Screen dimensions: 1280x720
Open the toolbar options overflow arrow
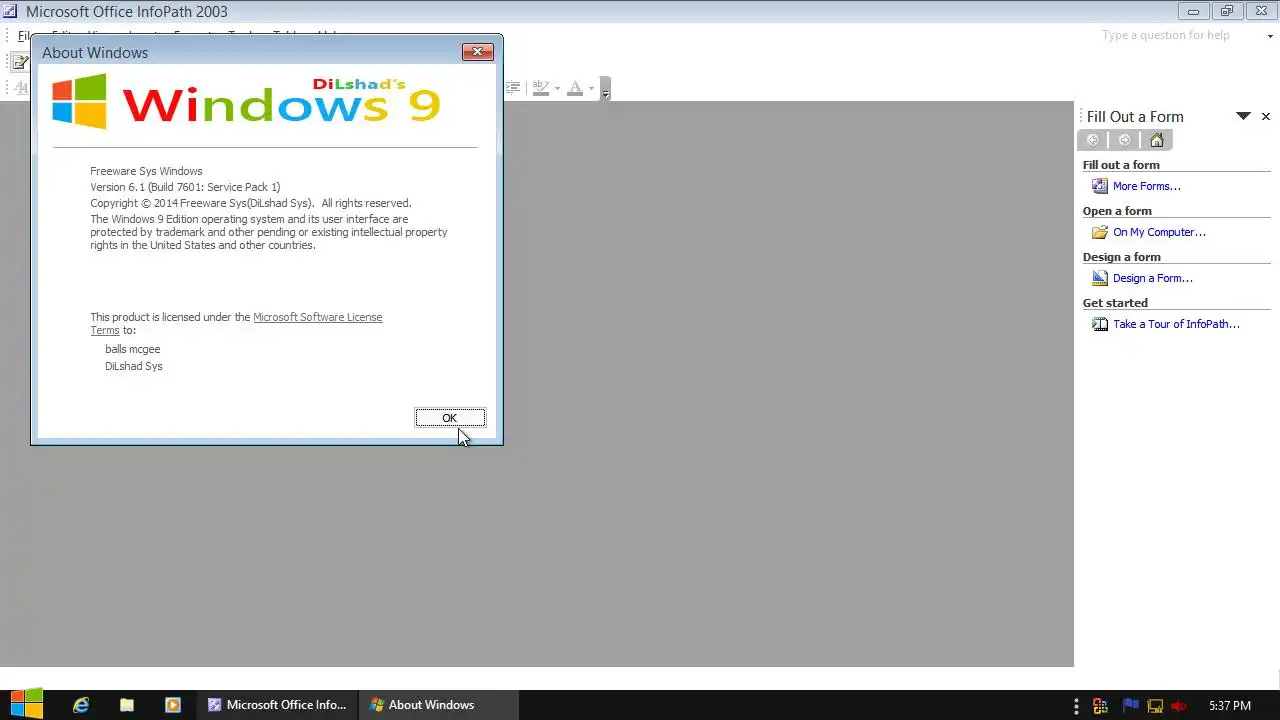(x=605, y=89)
